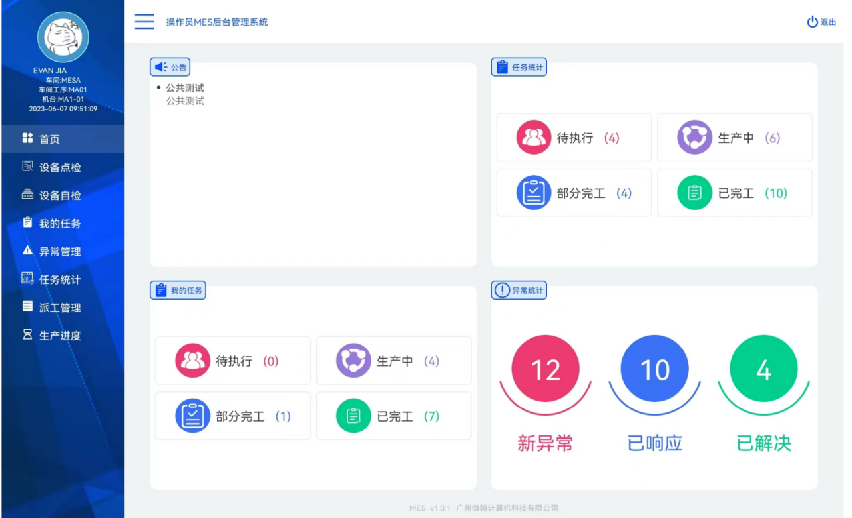The image size is (852, 518).
Task: Click the 已解决 label
Action: point(763,444)
